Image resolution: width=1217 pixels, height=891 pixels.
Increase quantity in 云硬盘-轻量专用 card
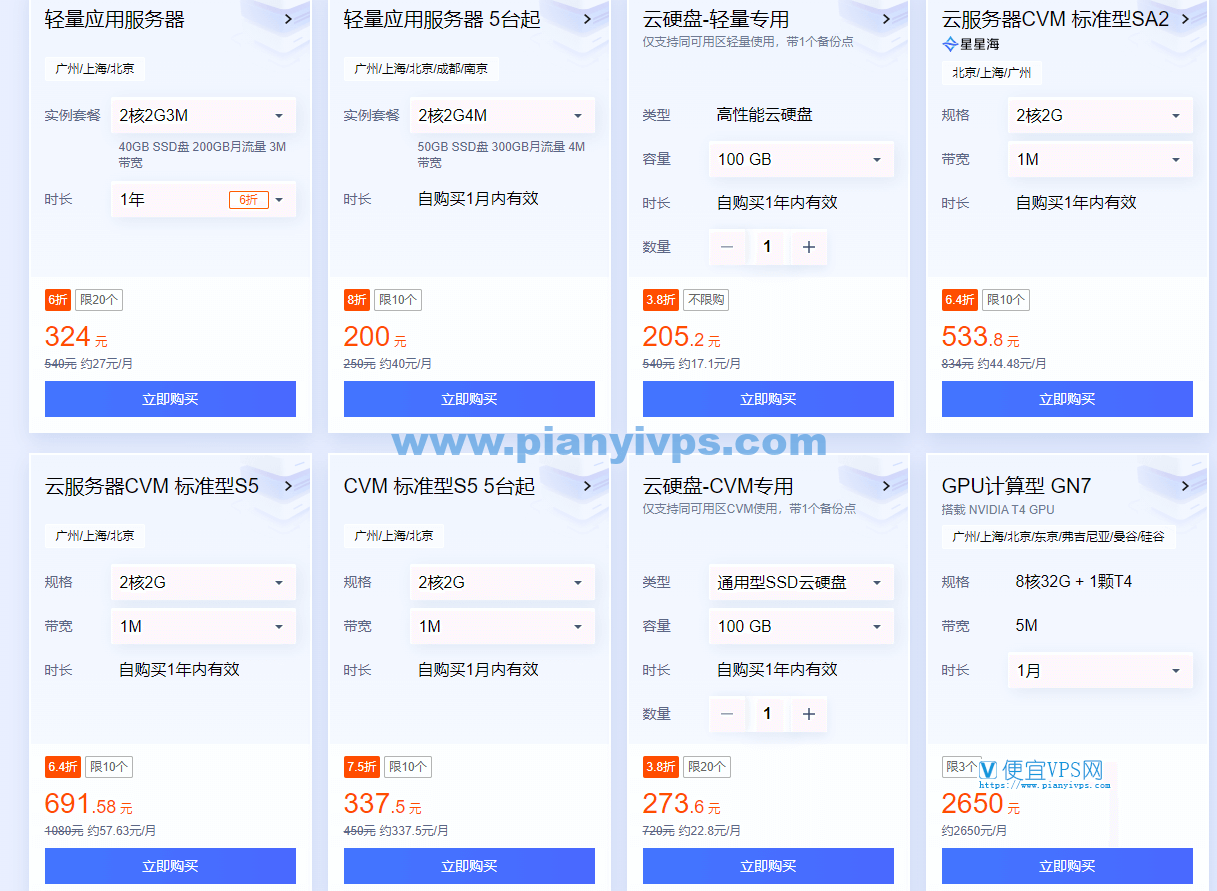[x=809, y=247]
